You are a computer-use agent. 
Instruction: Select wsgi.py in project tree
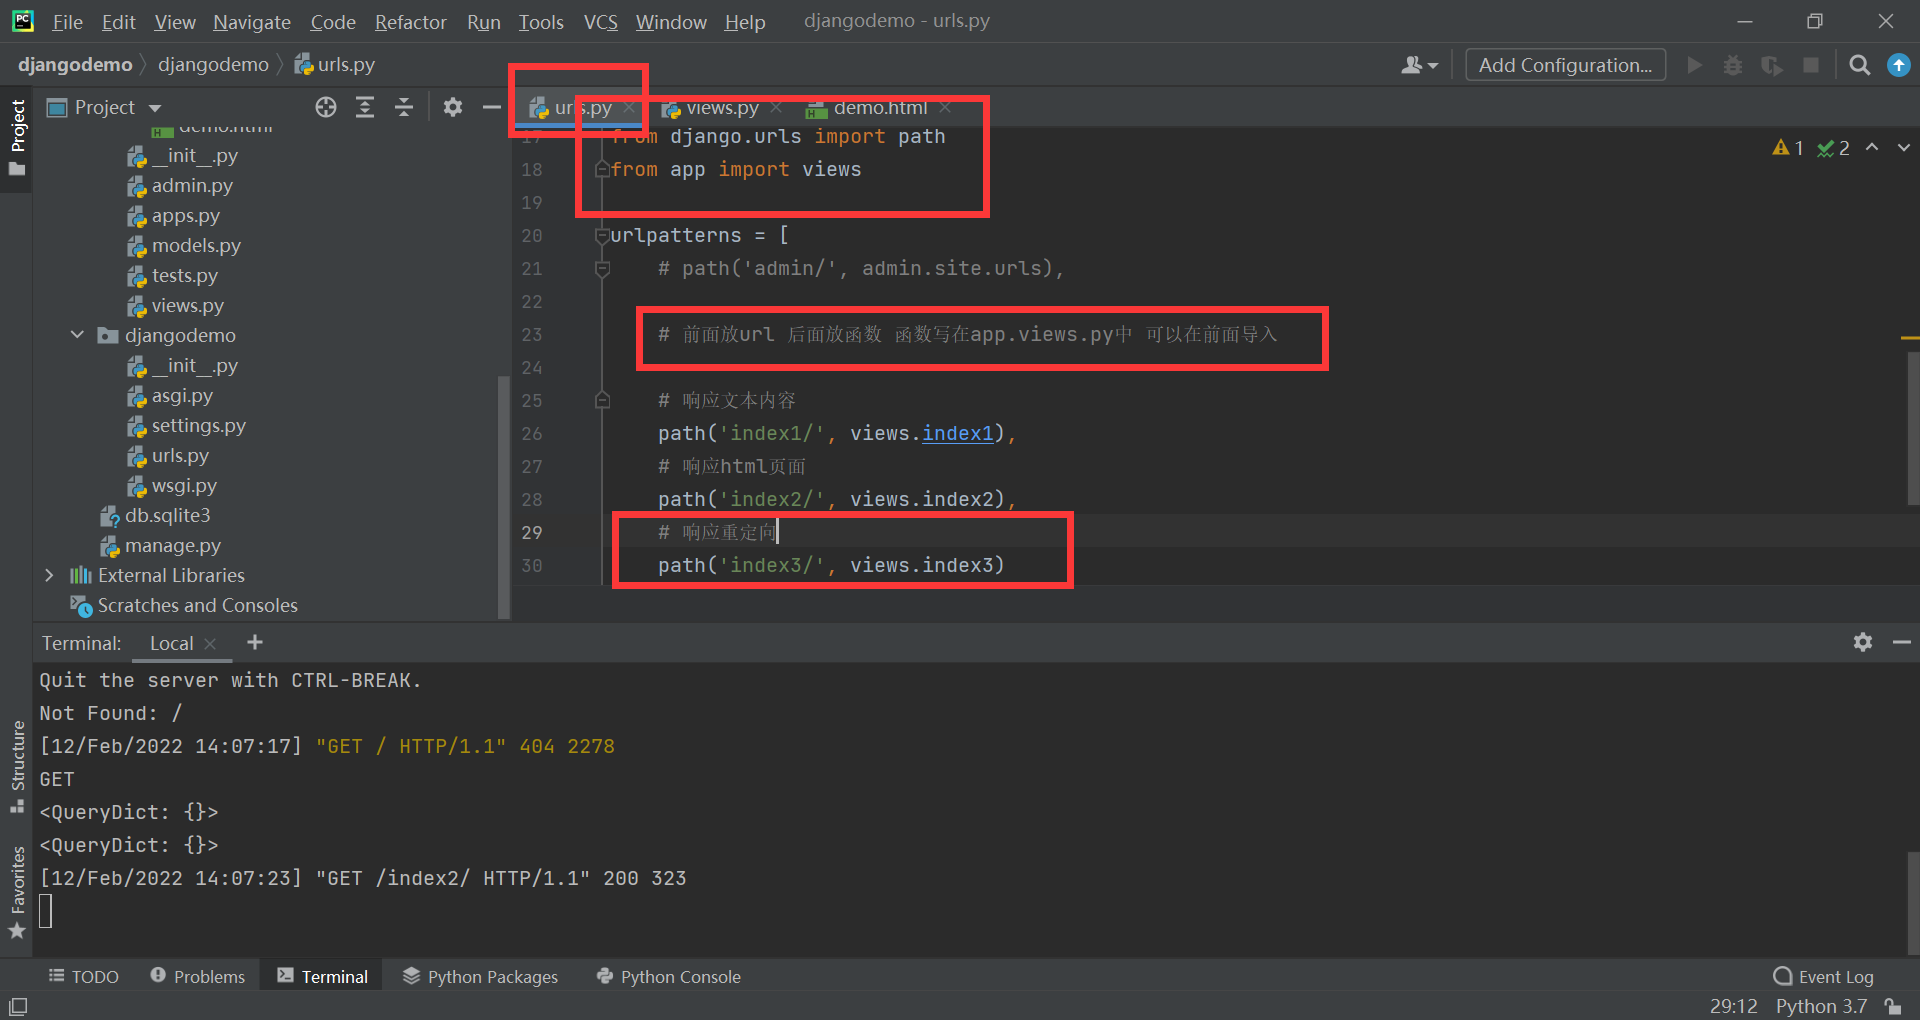(x=183, y=485)
